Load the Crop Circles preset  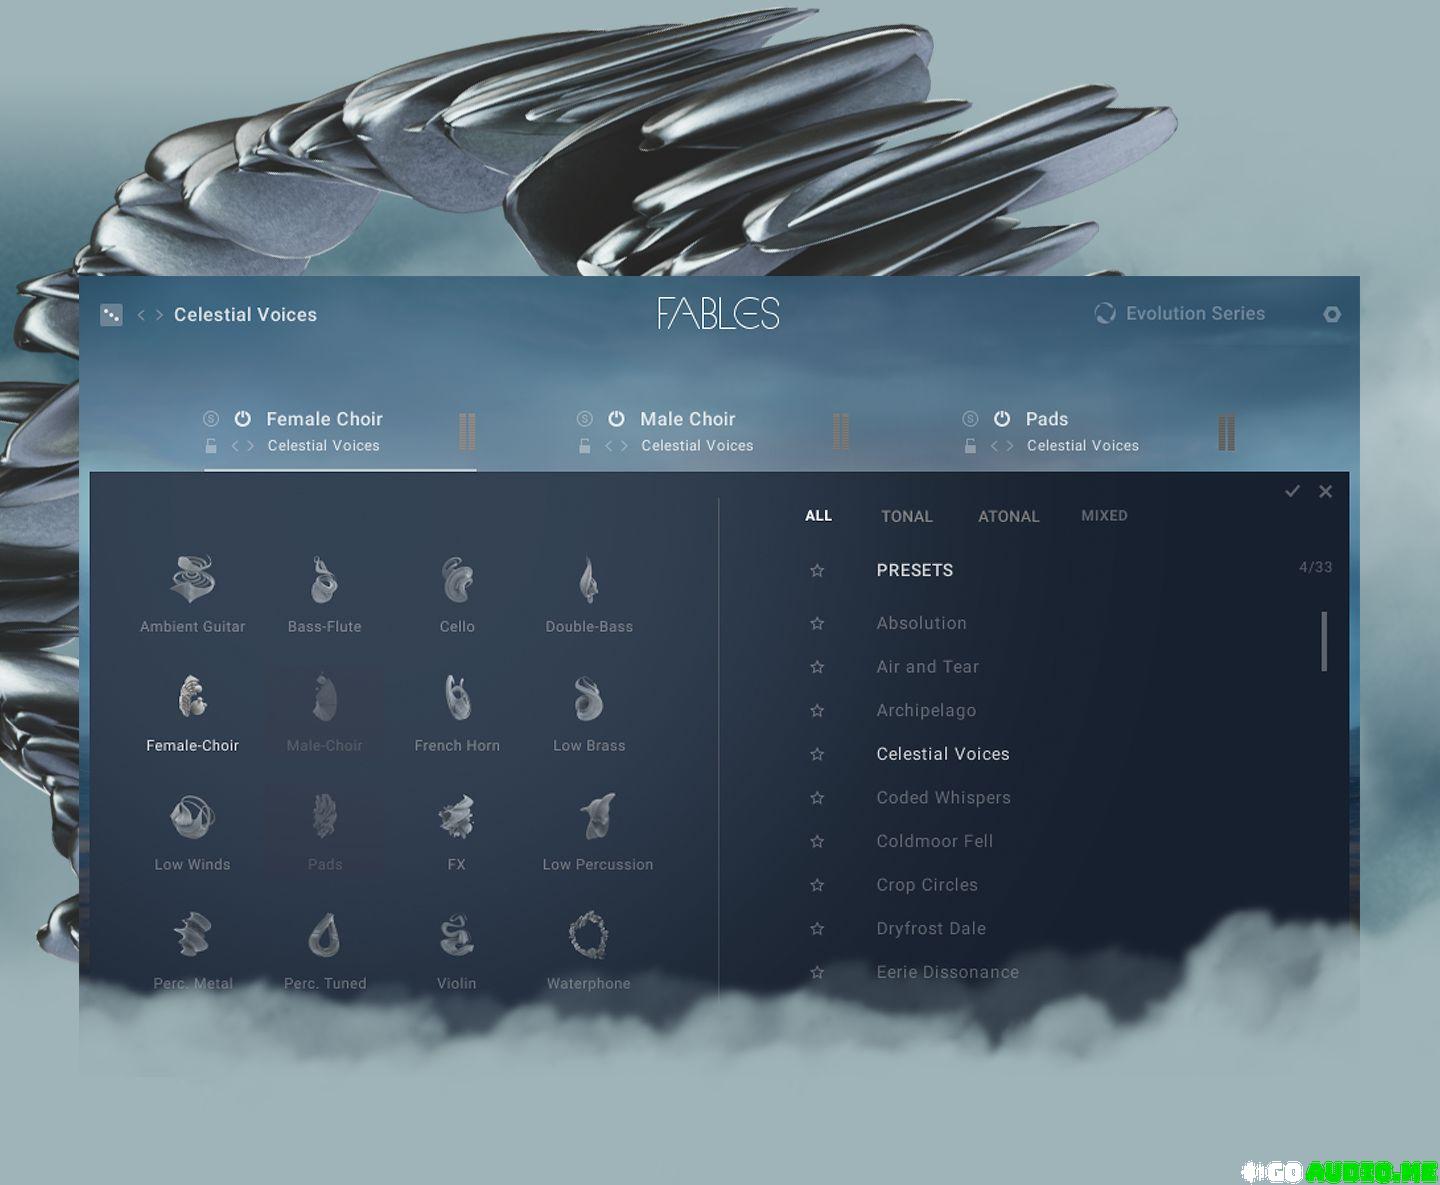927,885
